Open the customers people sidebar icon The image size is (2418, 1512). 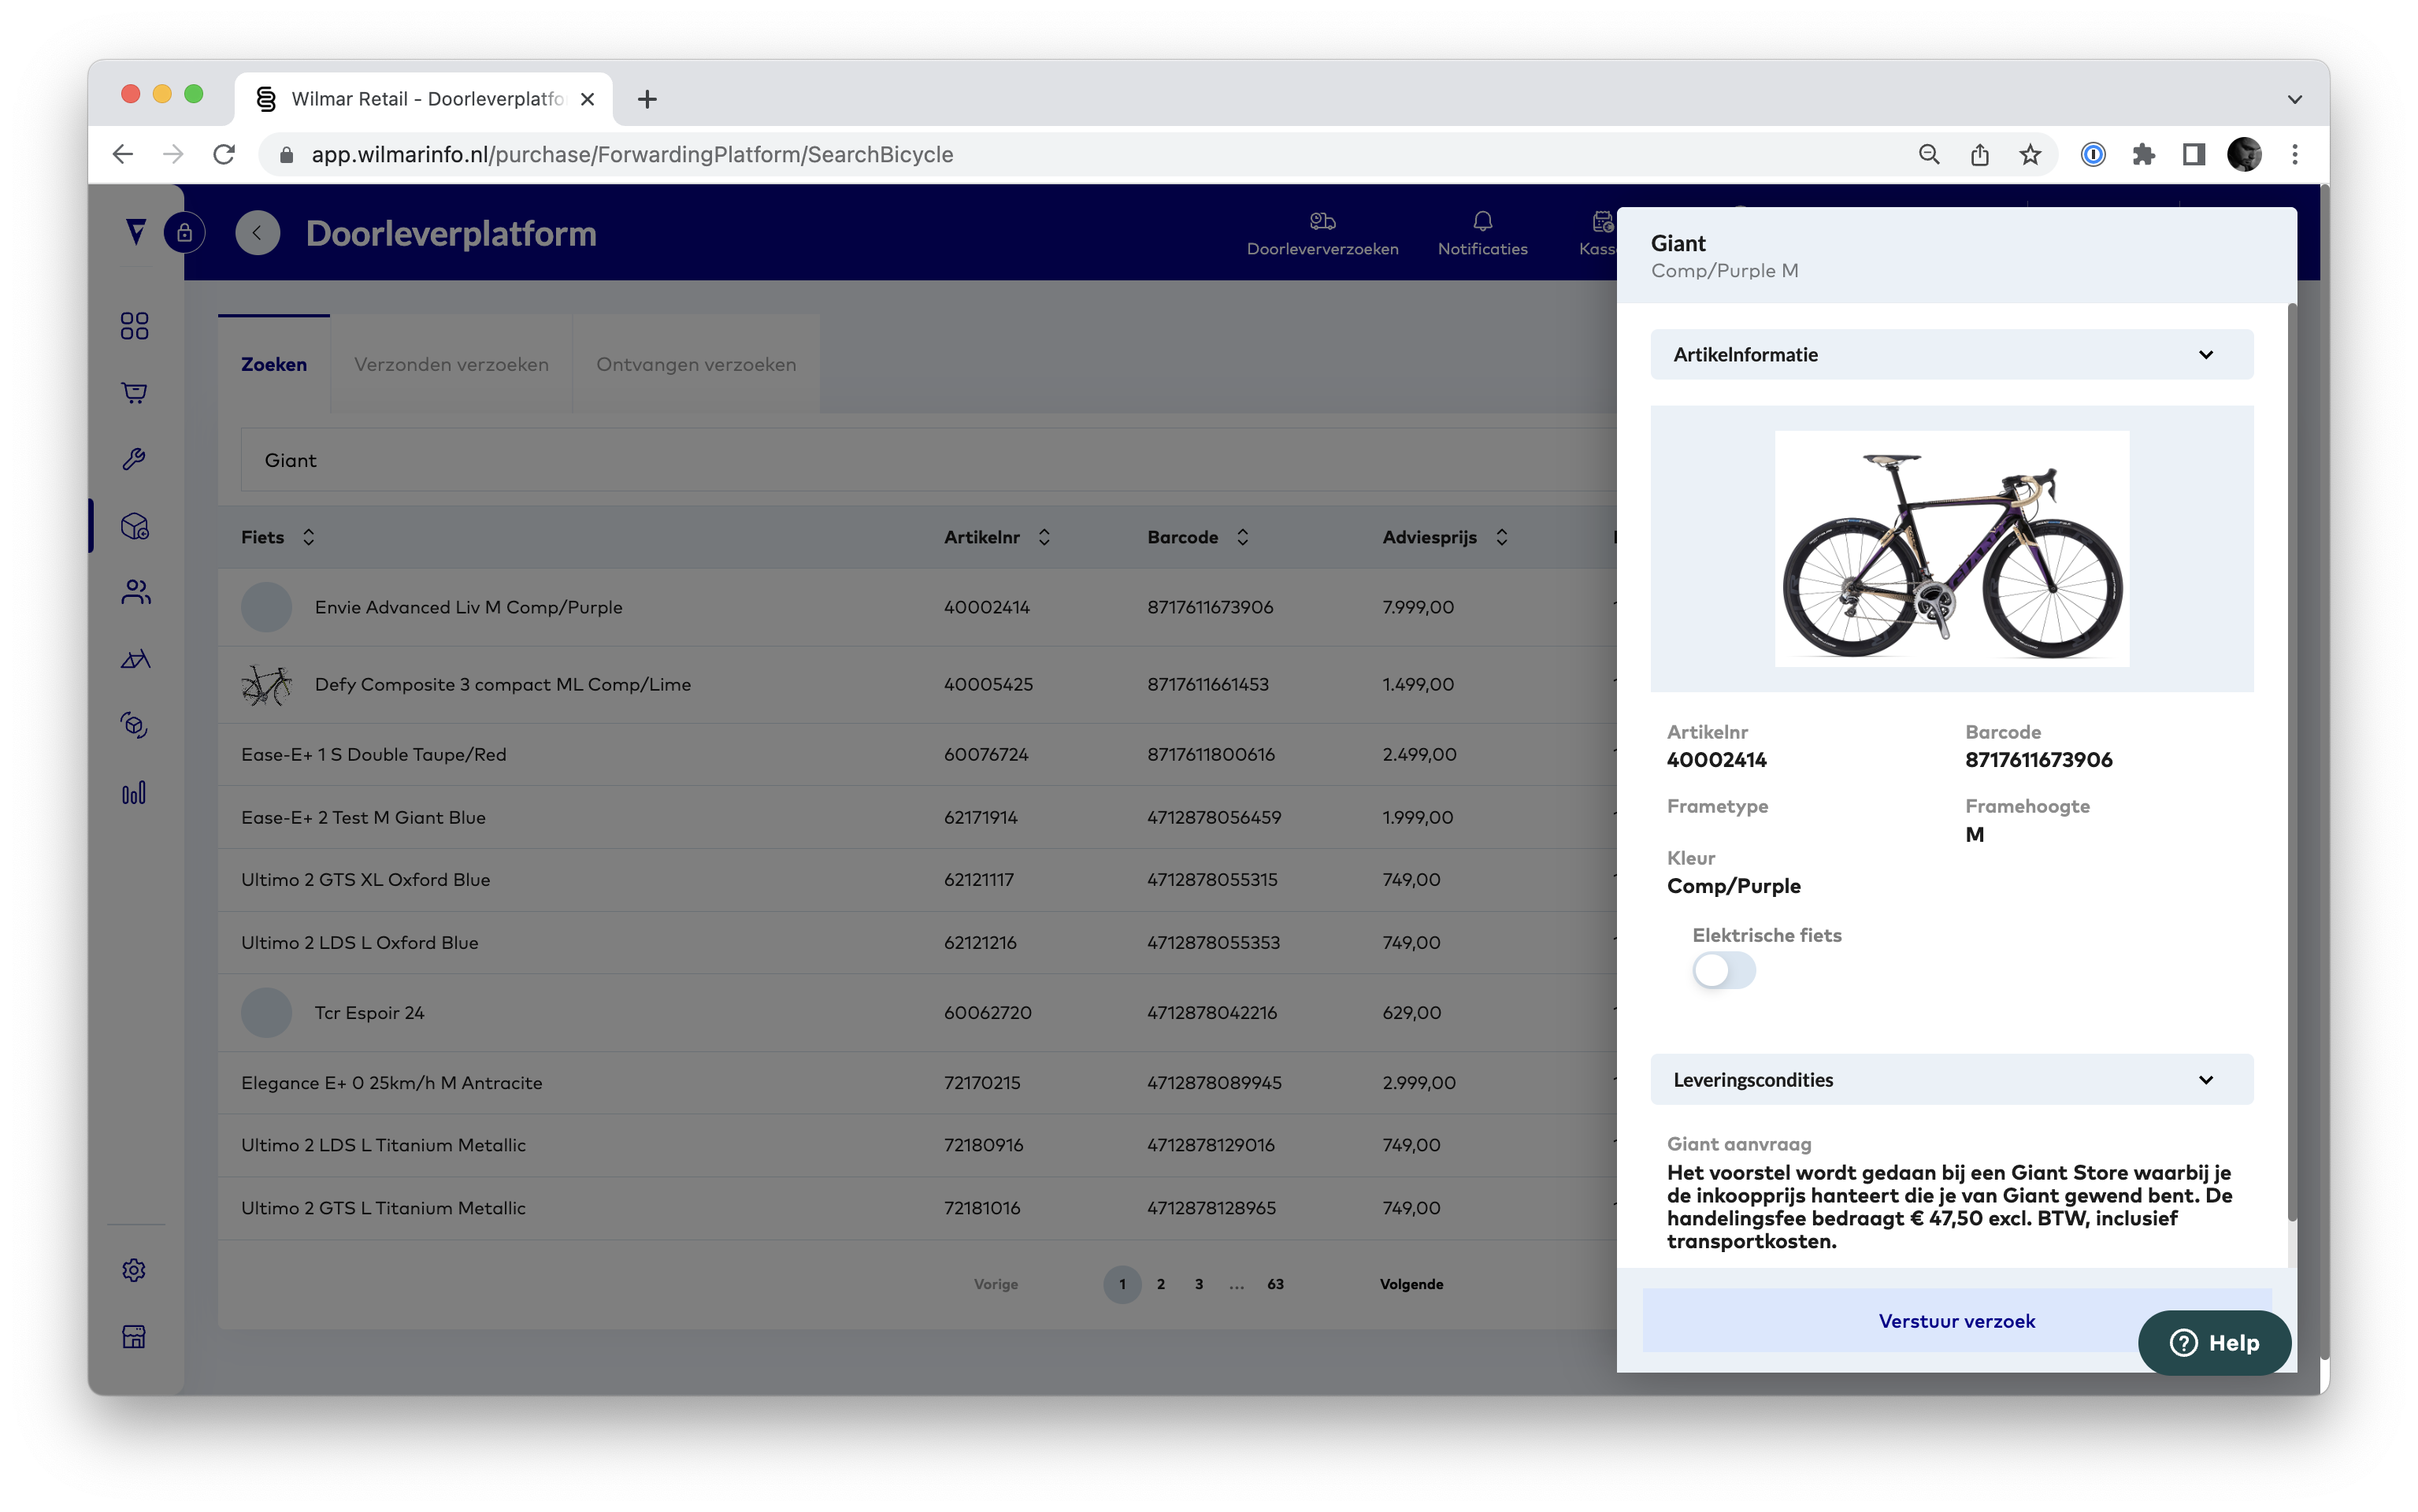coord(135,592)
